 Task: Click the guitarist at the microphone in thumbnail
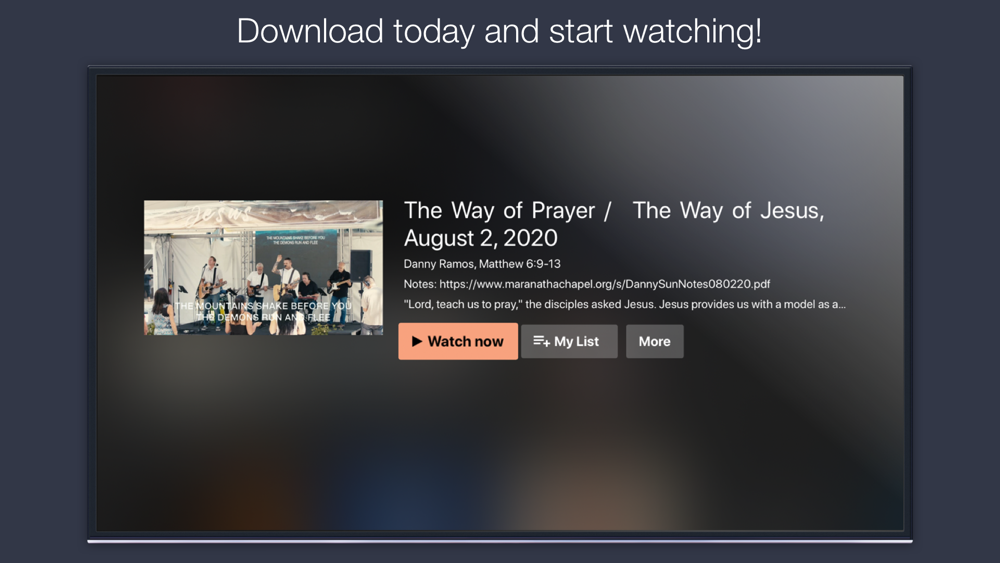[x=210, y=284]
